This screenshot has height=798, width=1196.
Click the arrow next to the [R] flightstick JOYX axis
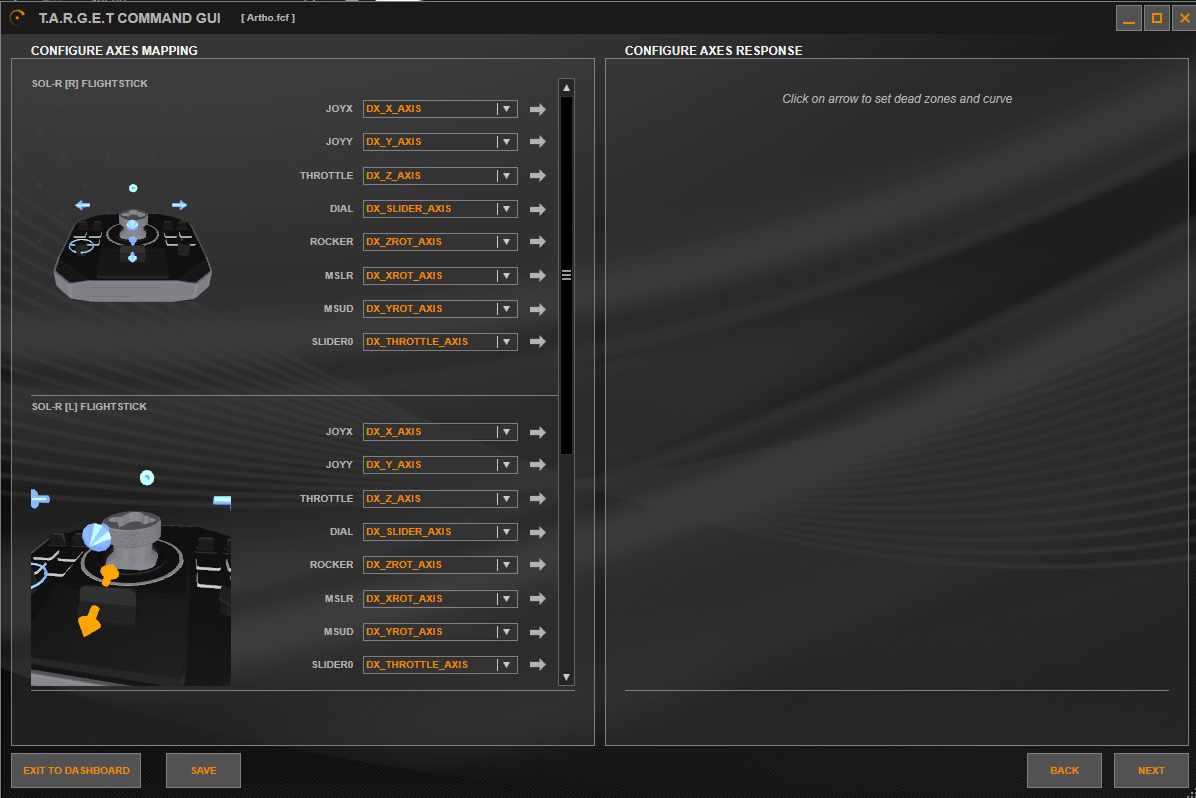tap(537, 109)
